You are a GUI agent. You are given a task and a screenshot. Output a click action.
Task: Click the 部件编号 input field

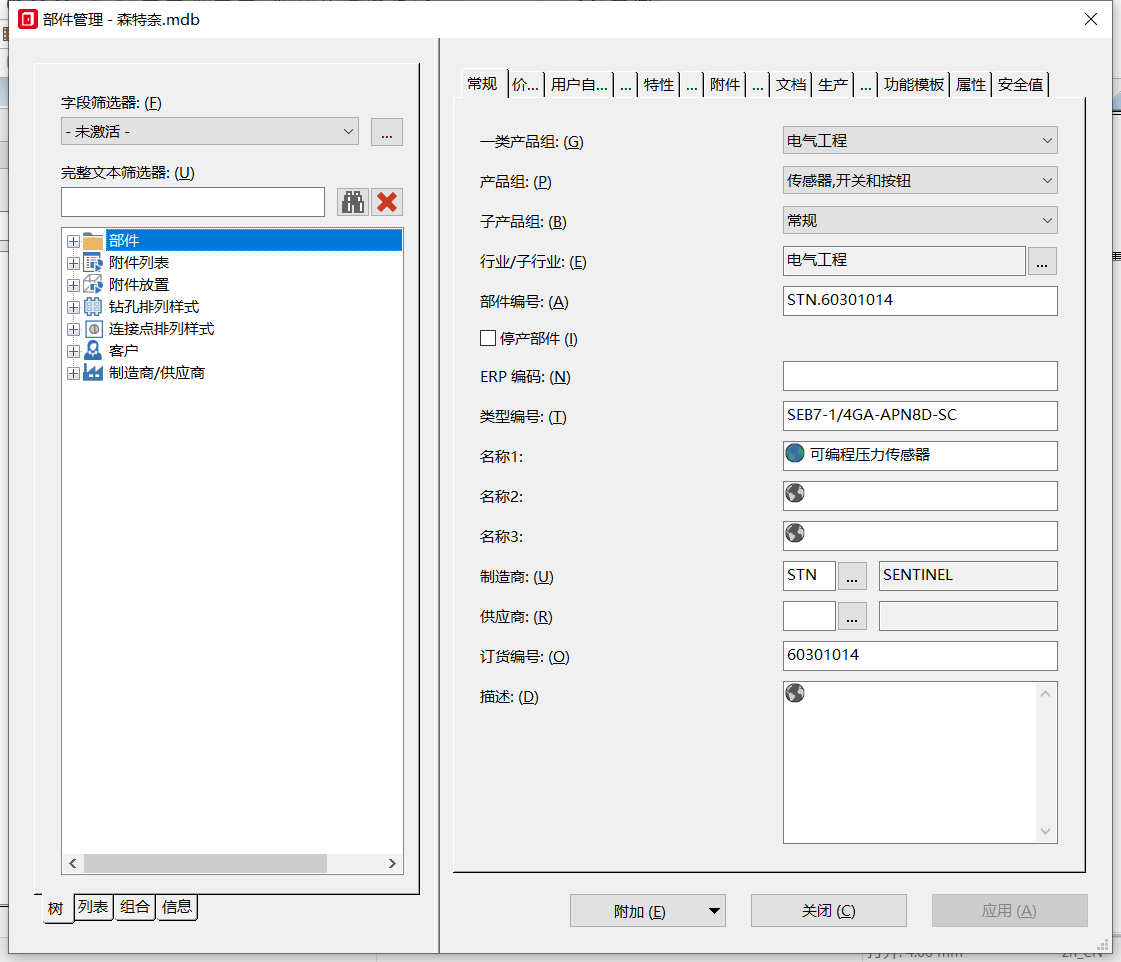(920, 301)
